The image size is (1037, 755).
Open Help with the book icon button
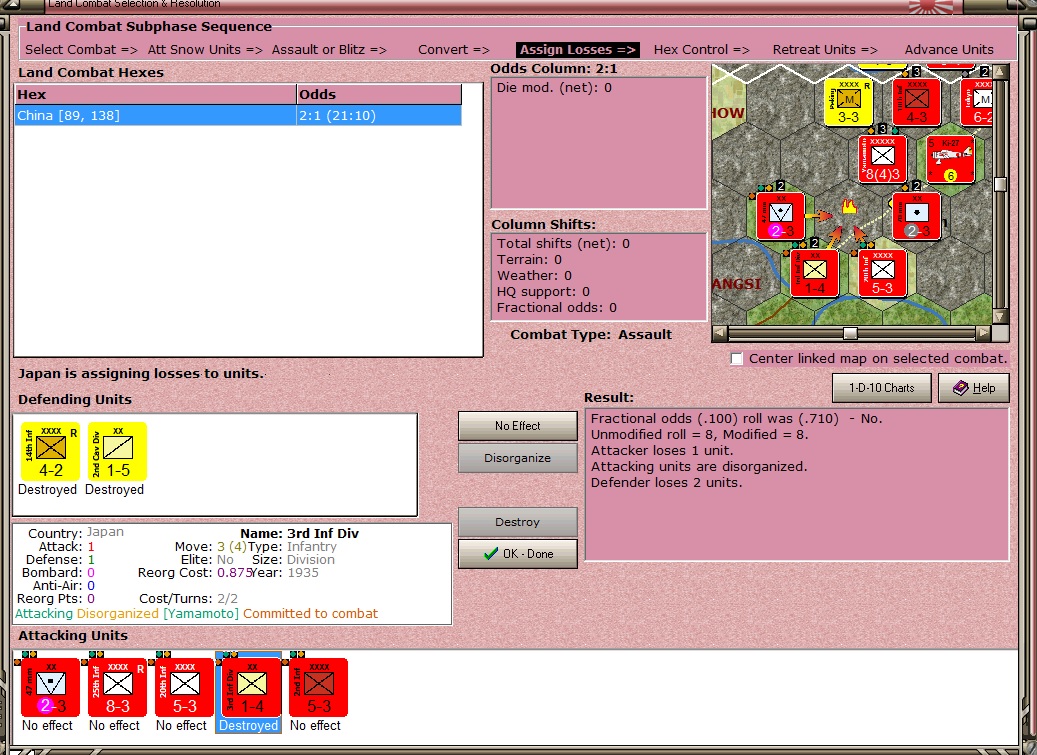pos(974,388)
